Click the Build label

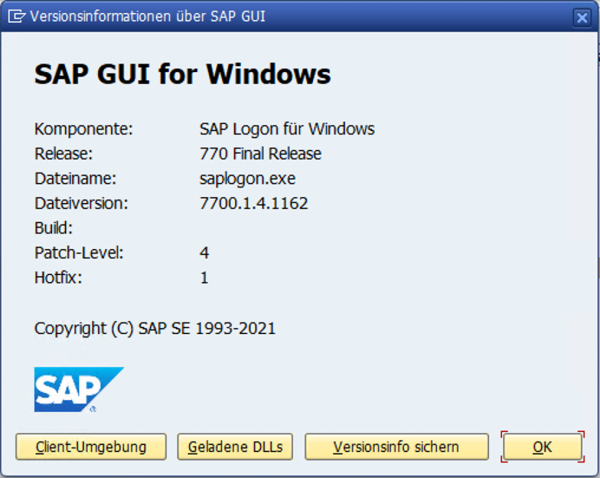coord(54,228)
